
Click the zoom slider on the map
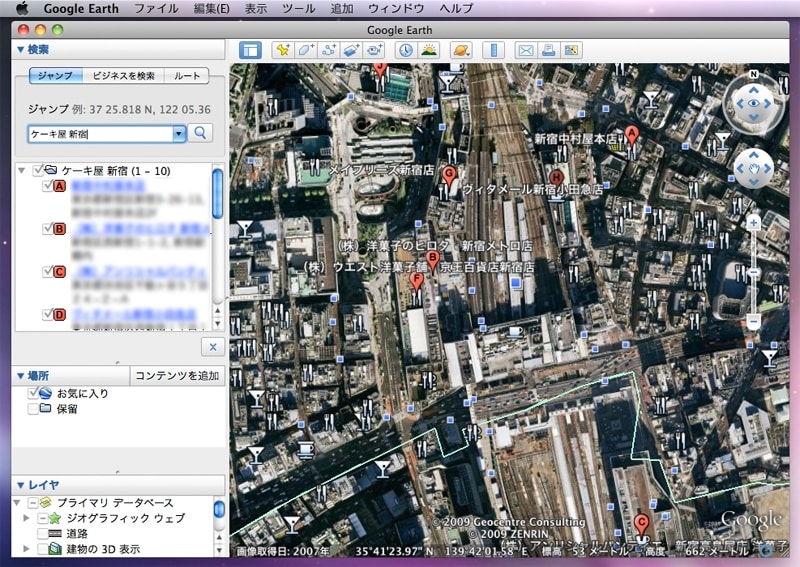tap(754, 272)
